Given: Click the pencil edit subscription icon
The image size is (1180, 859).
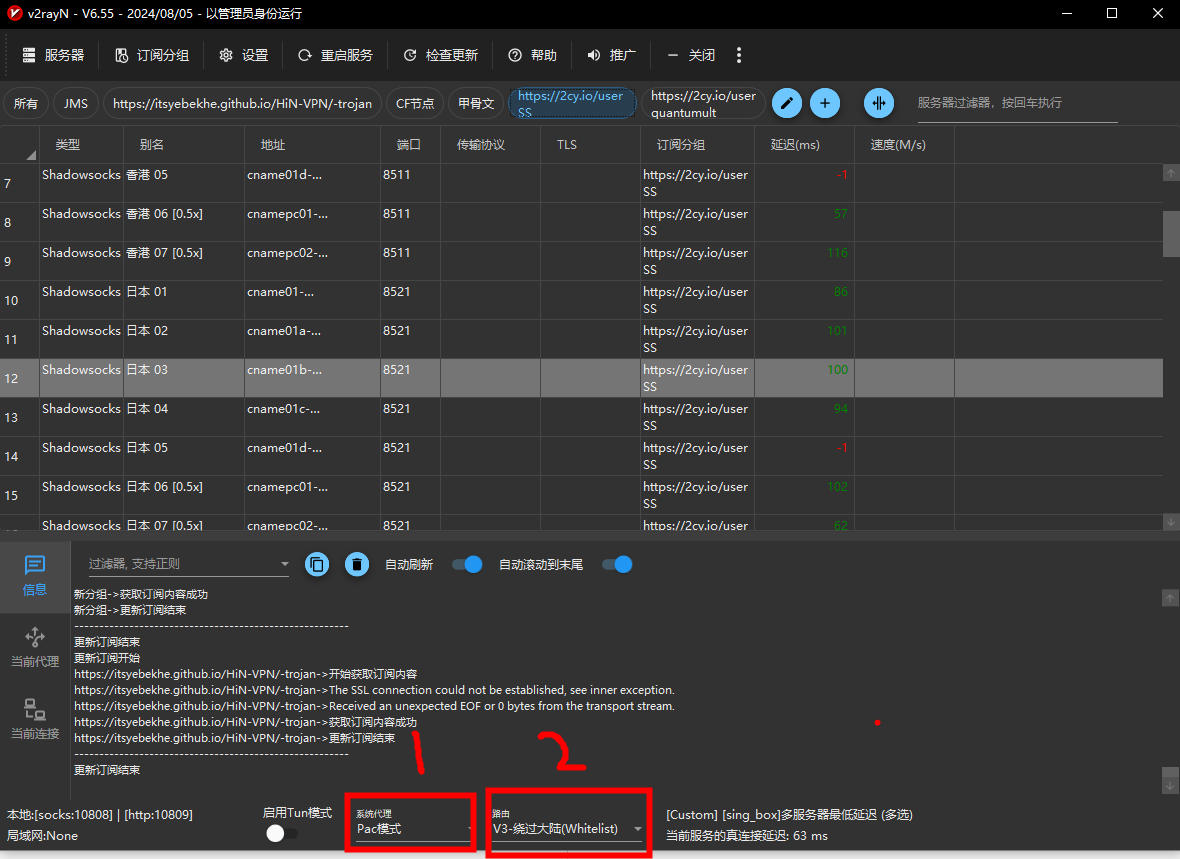Looking at the screenshot, I should pyautogui.click(x=787, y=103).
